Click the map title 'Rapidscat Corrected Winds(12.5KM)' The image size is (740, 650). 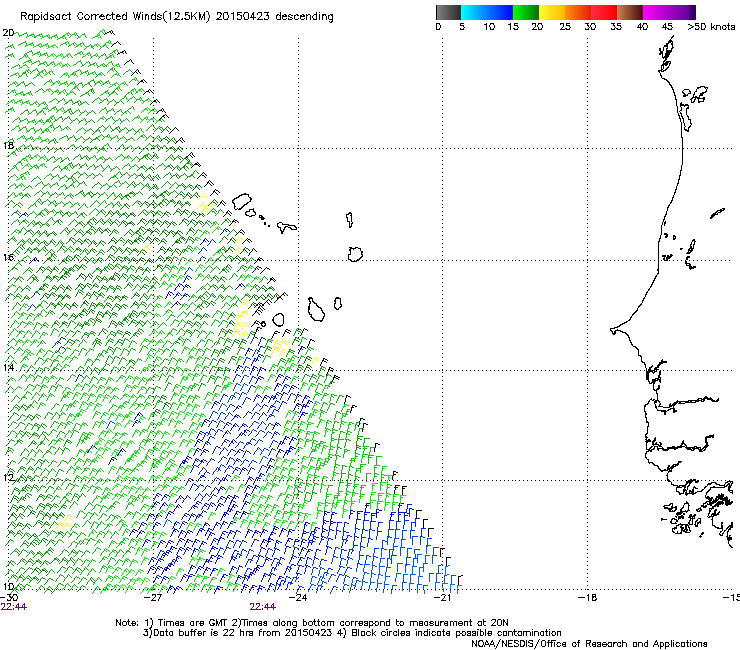(x=115, y=17)
